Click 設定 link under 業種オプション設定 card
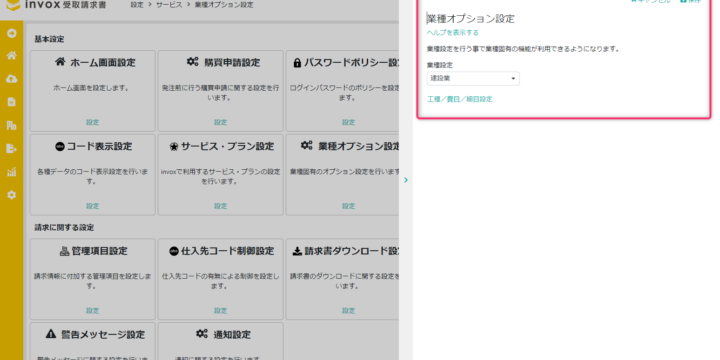Viewport: 720px width, 360px height. [x=349, y=206]
